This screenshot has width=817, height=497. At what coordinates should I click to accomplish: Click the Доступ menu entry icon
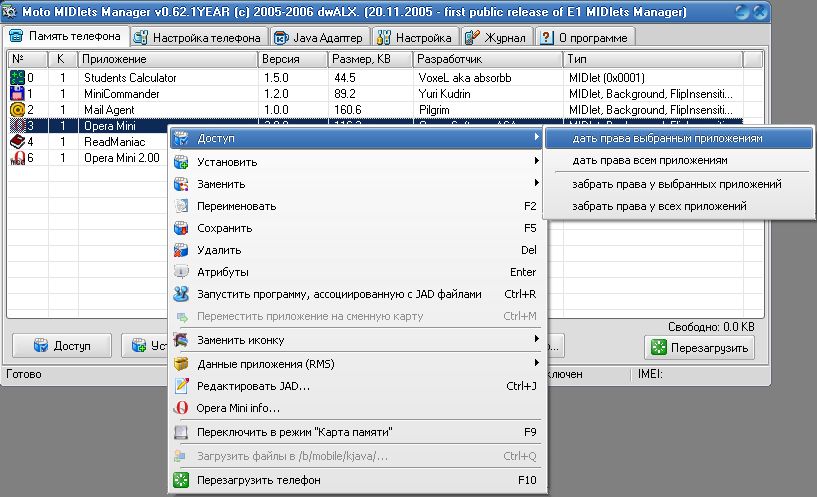[181, 139]
